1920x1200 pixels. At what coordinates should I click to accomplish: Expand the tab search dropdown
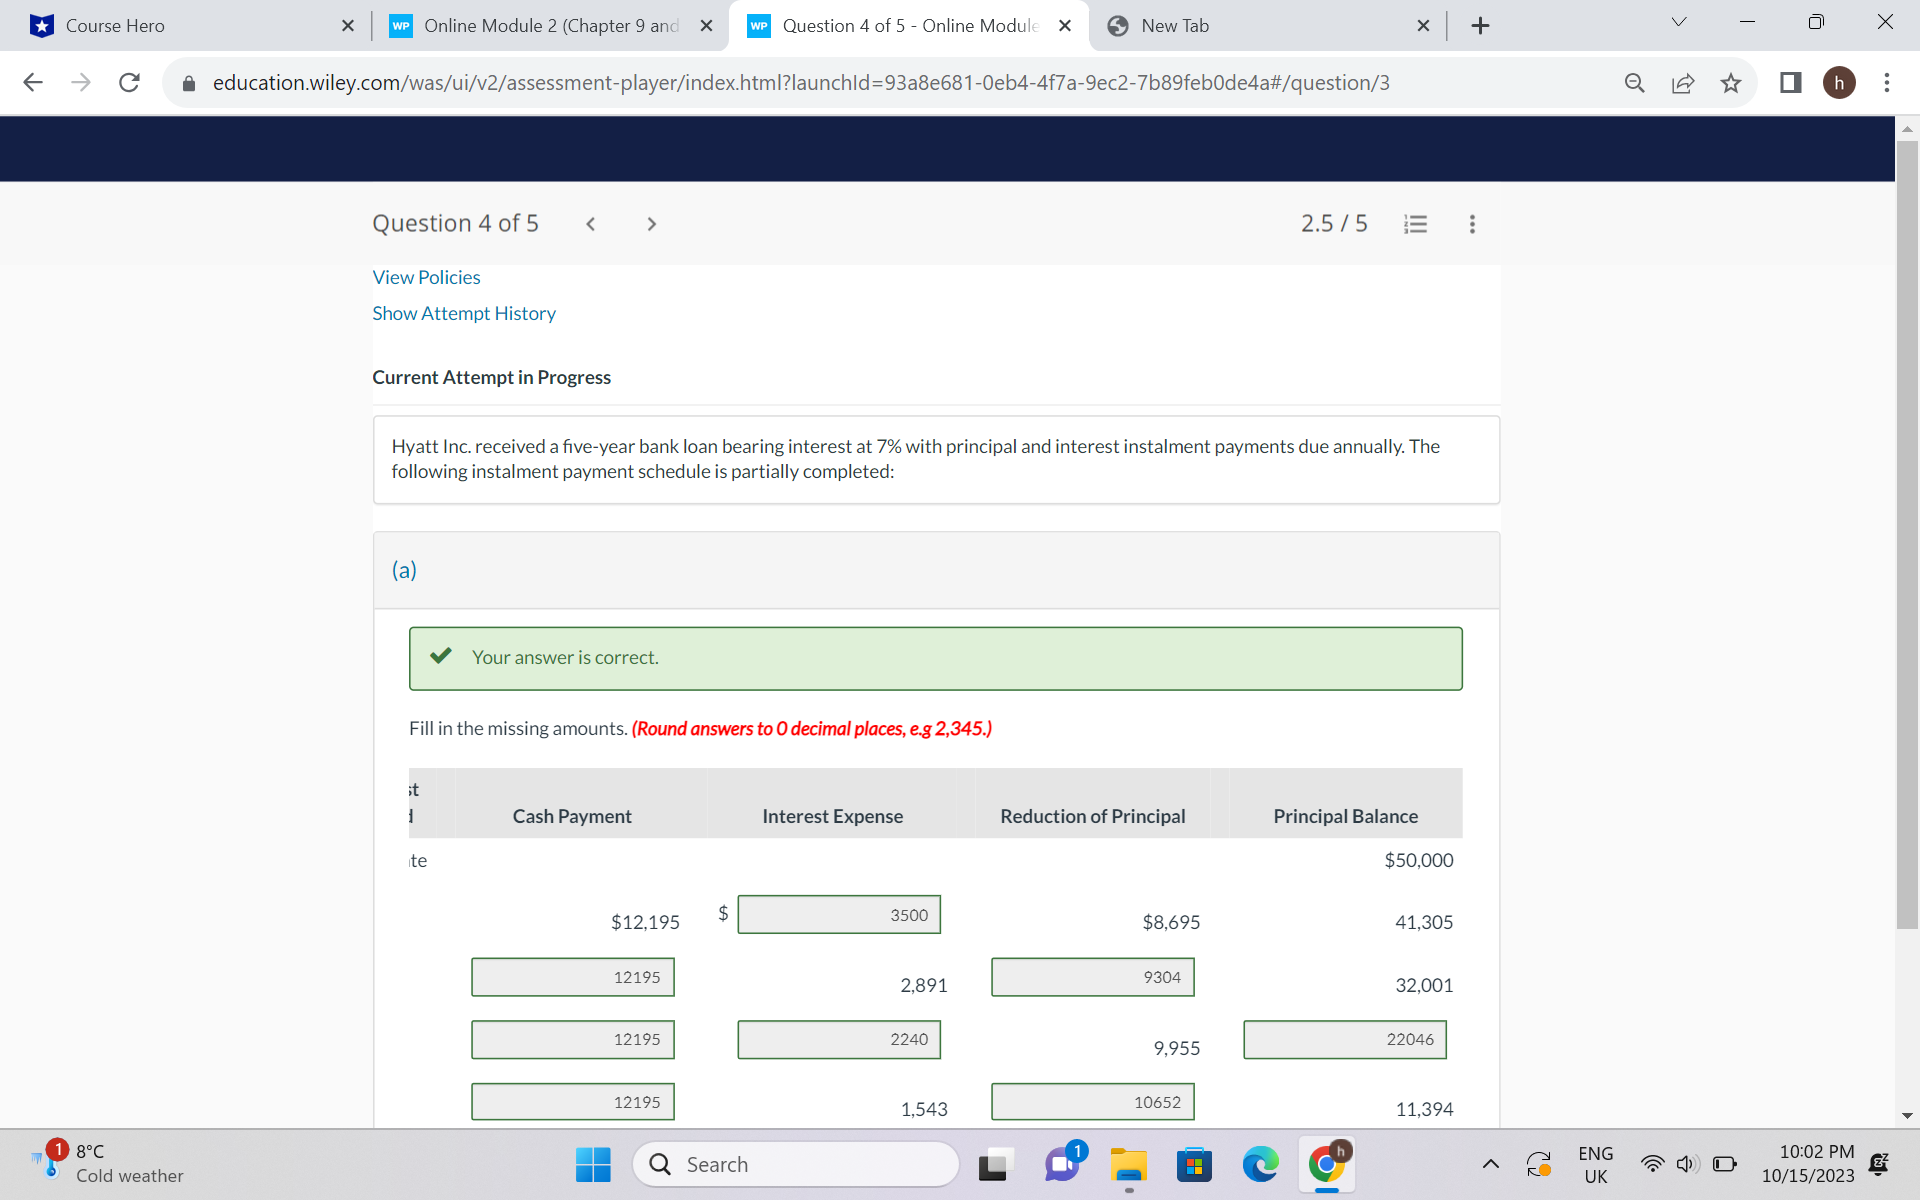(1679, 23)
